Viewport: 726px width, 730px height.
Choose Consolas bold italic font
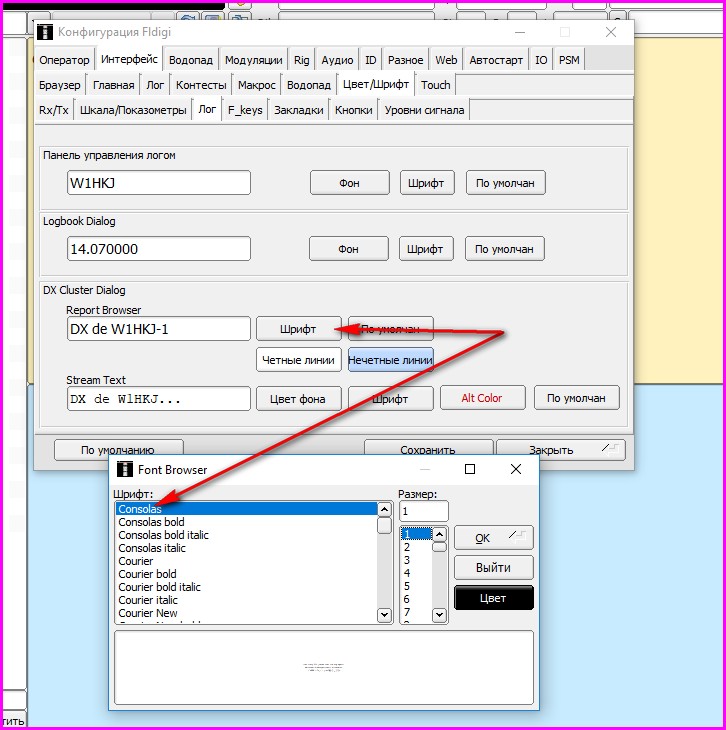[x=163, y=535]
